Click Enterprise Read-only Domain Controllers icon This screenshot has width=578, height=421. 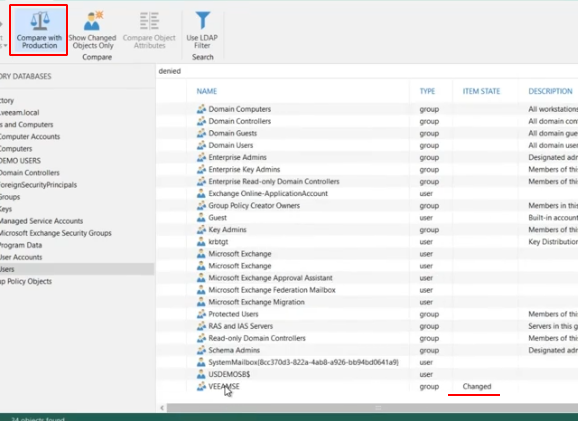tap(201, 181)
